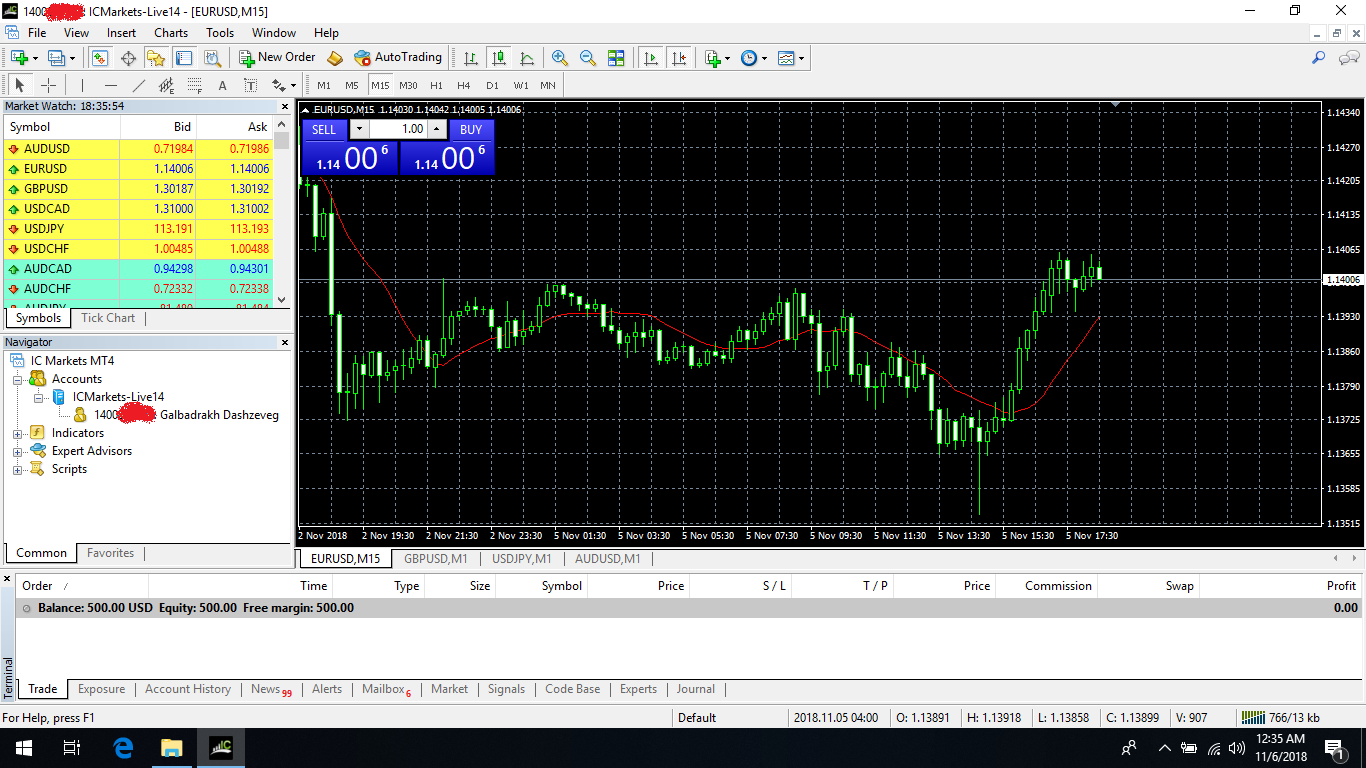The image size is (1366, 768).
Task: Switch to the M1 timeframe
Action: 324,85
